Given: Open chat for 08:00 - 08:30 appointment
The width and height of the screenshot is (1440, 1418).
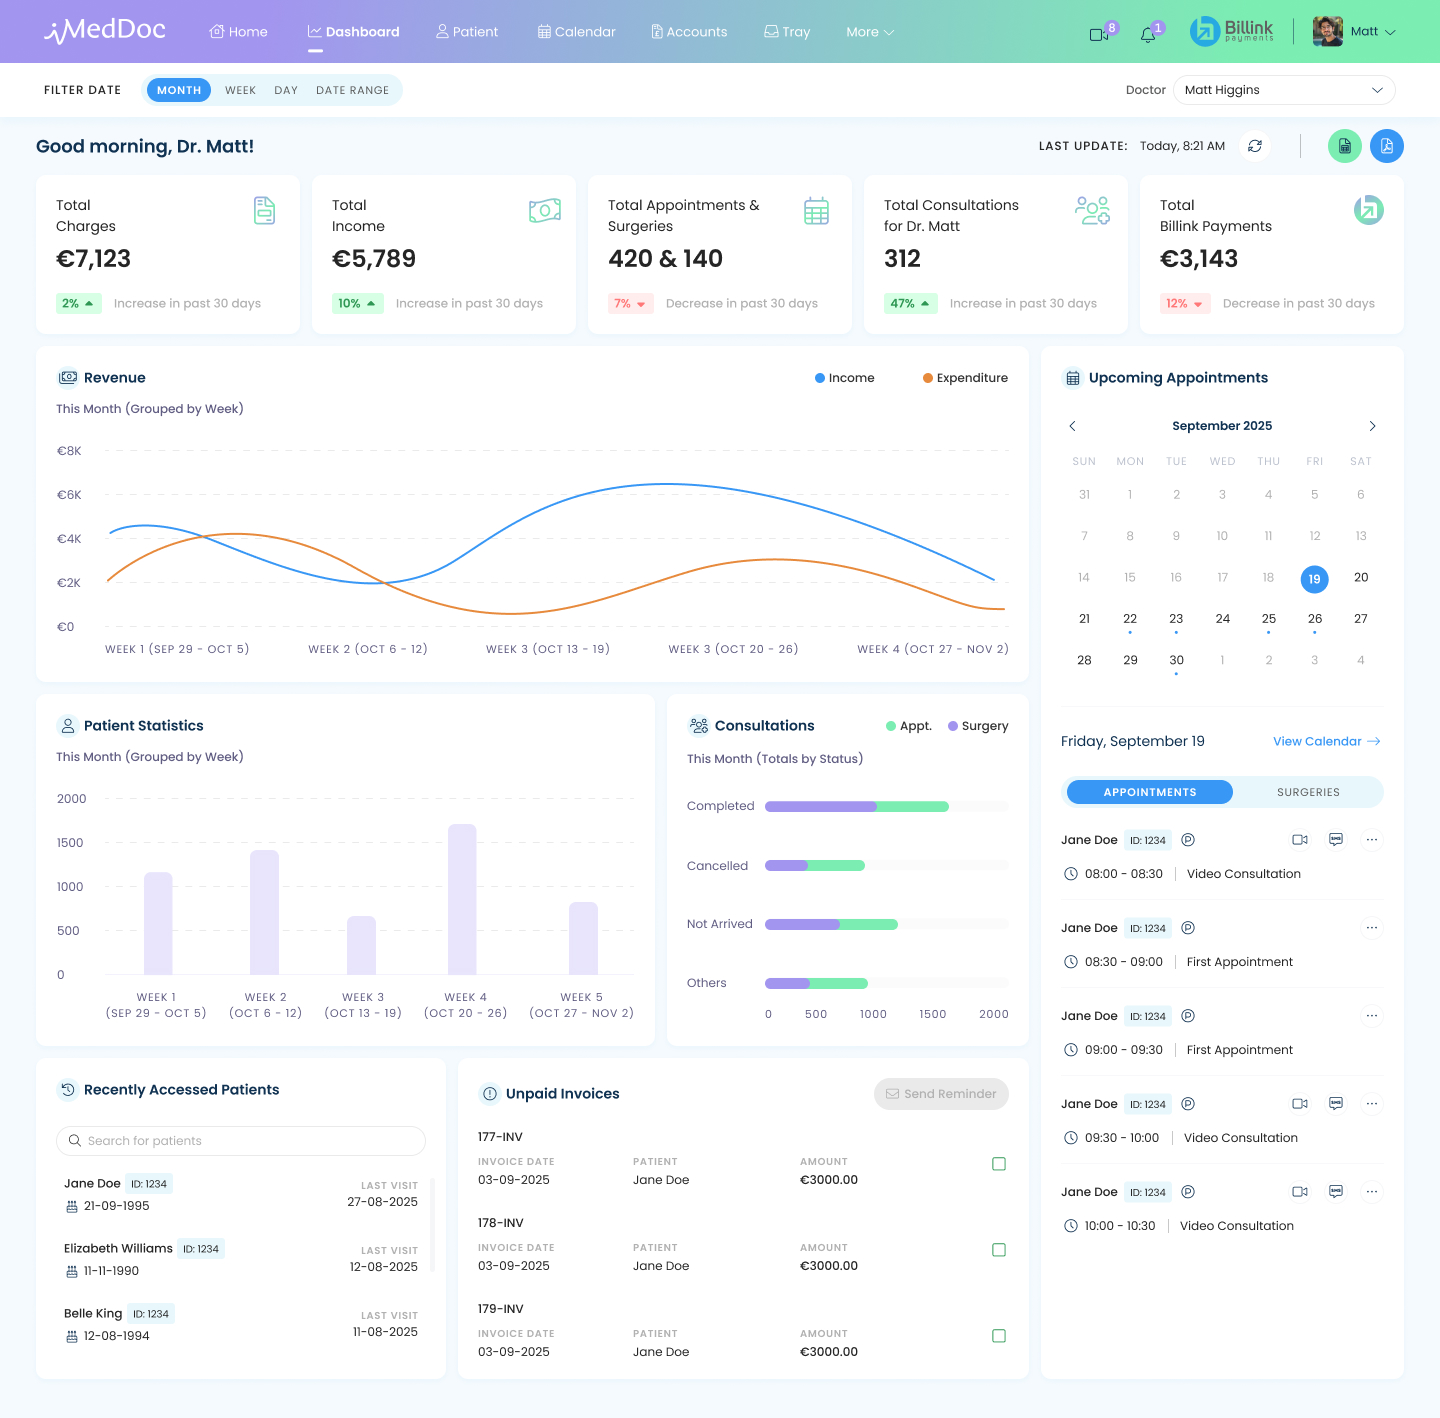Looking at the screenshot, I should [x=1336, y=839].
